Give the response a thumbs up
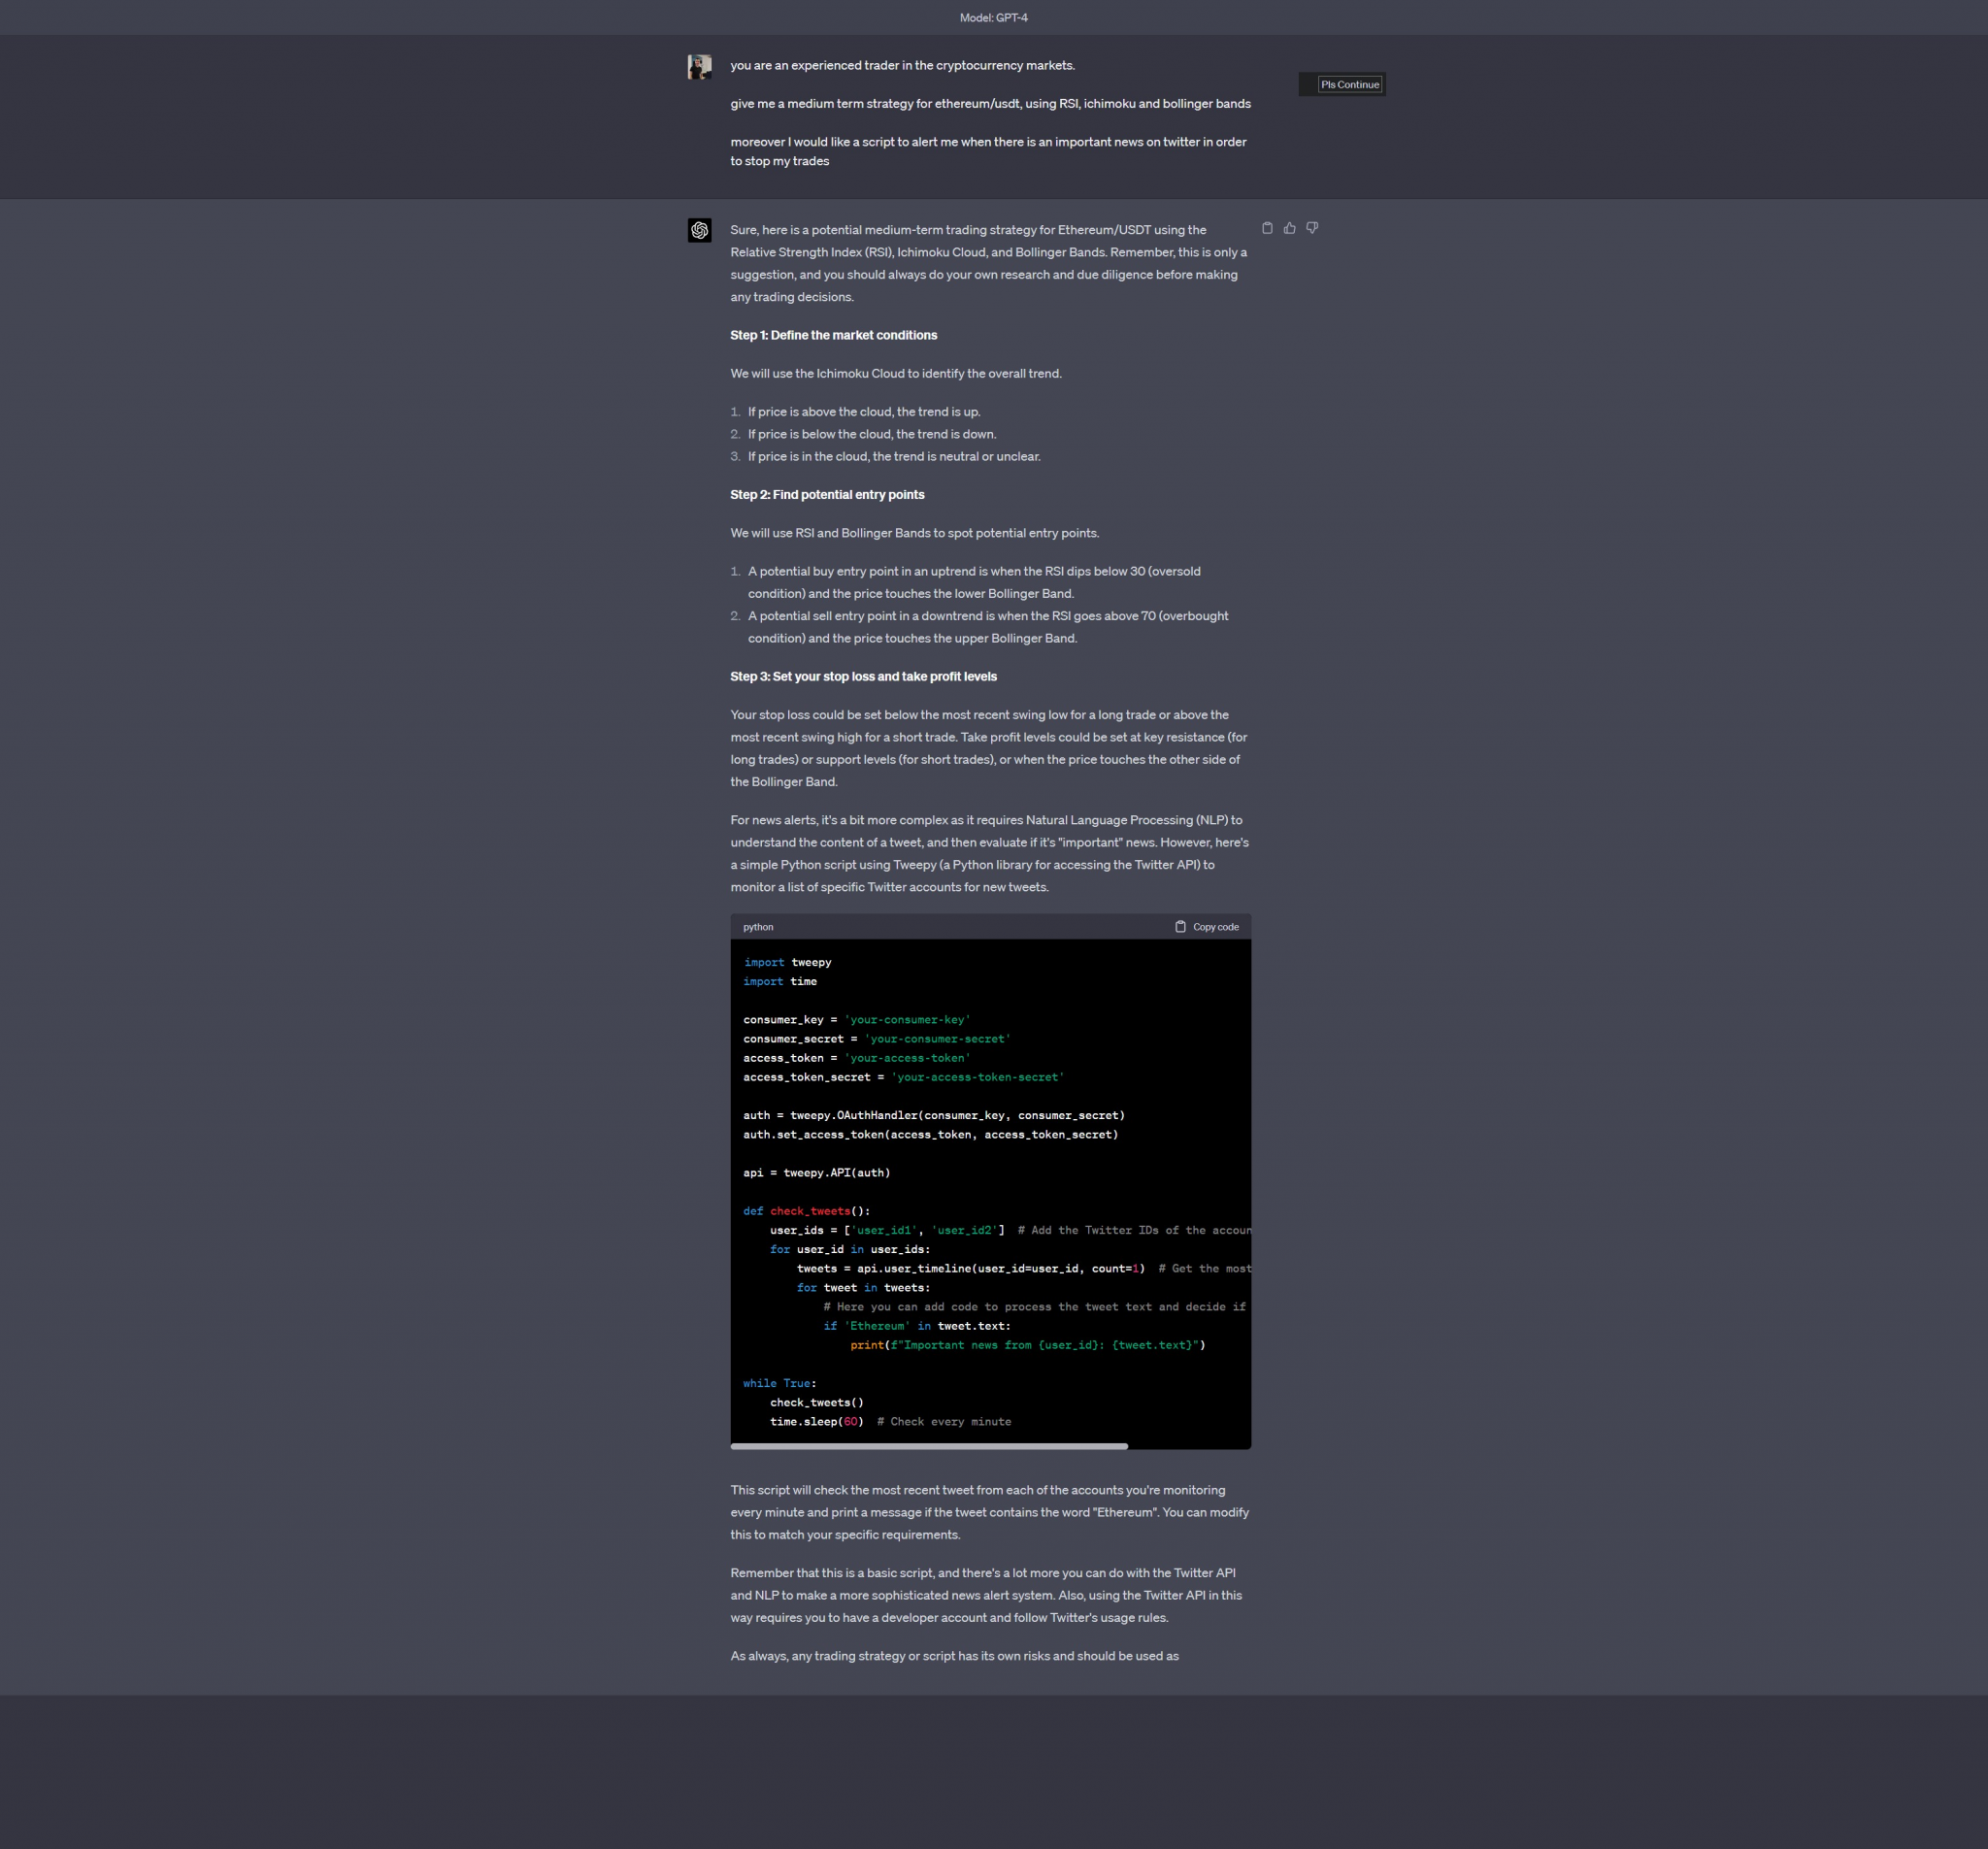Screen dimensions: 1988x1849 [1289, 228]
